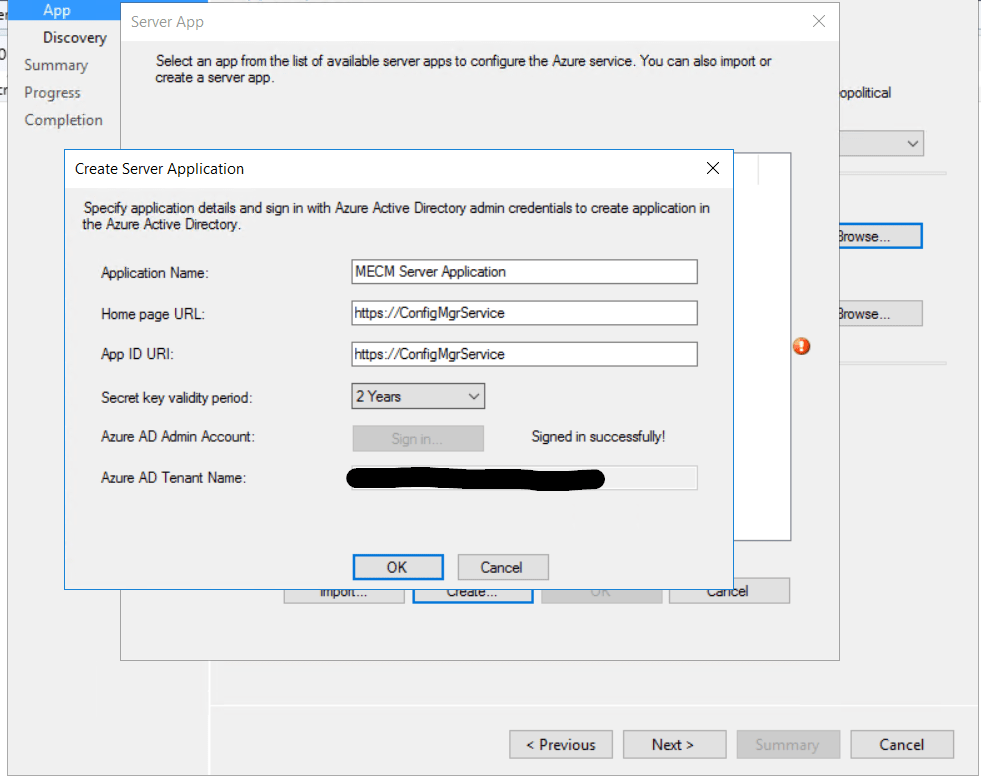Viewport: 981px width, 776px height.
Task: Cancel the Create Server Application dialog
Action: [x=502, y=567]
